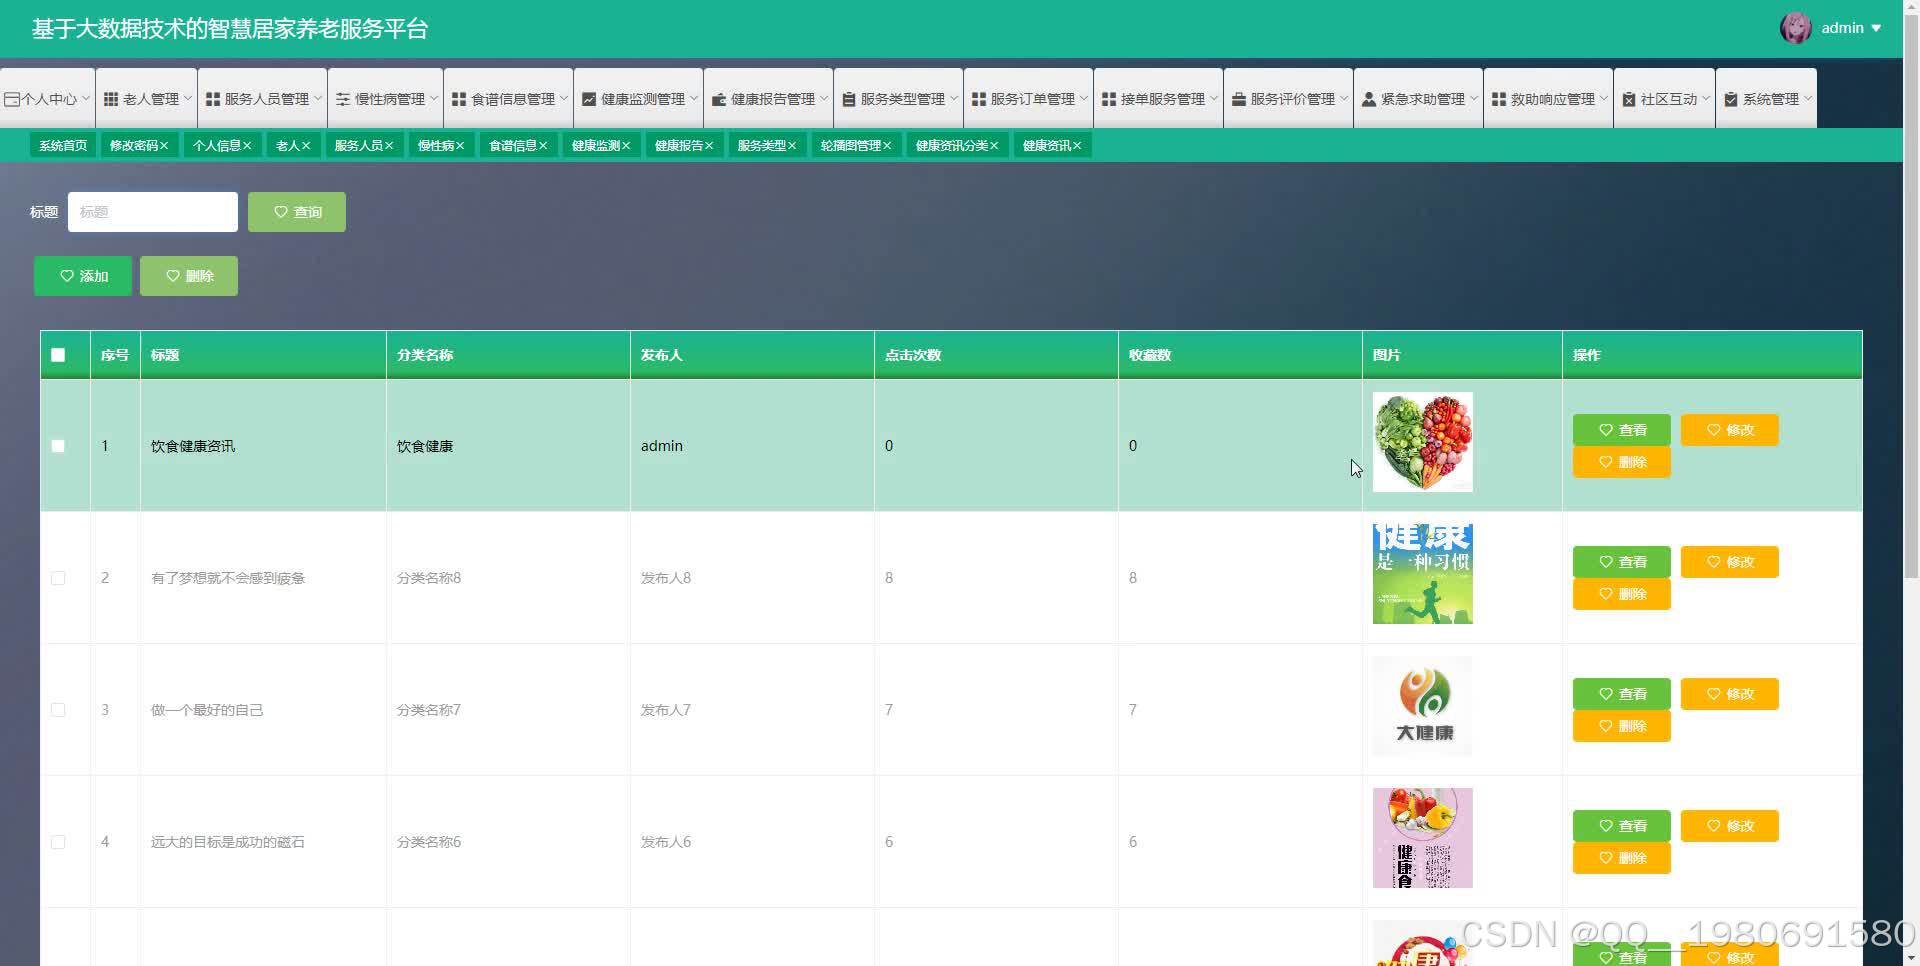Close the 个人信息 tab with its X
Viewport: 1920px width, 966px height.
pos(247,146)
